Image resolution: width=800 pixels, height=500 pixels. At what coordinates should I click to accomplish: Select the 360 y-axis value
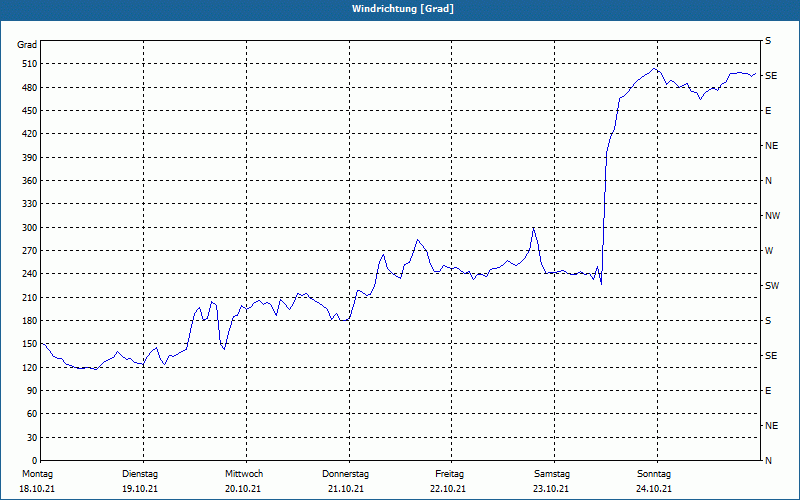tap(29, 181)
